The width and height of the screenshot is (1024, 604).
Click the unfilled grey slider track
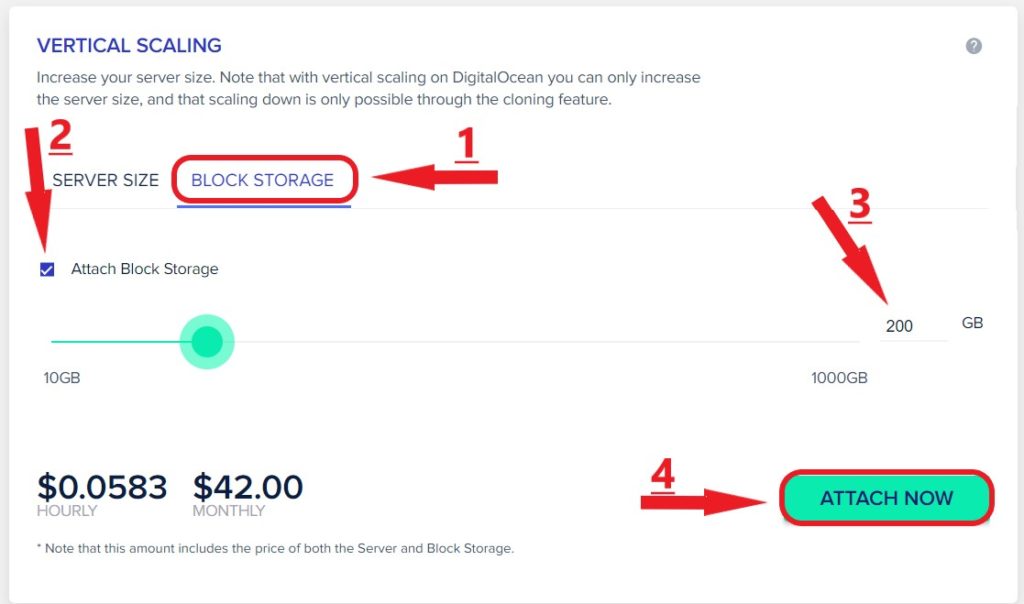(546, 342)
